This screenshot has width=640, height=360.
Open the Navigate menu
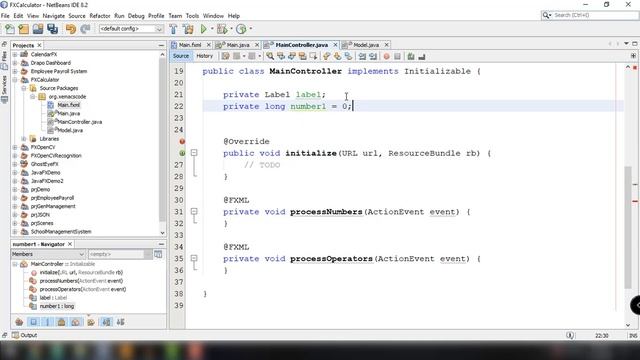point(53,16)
